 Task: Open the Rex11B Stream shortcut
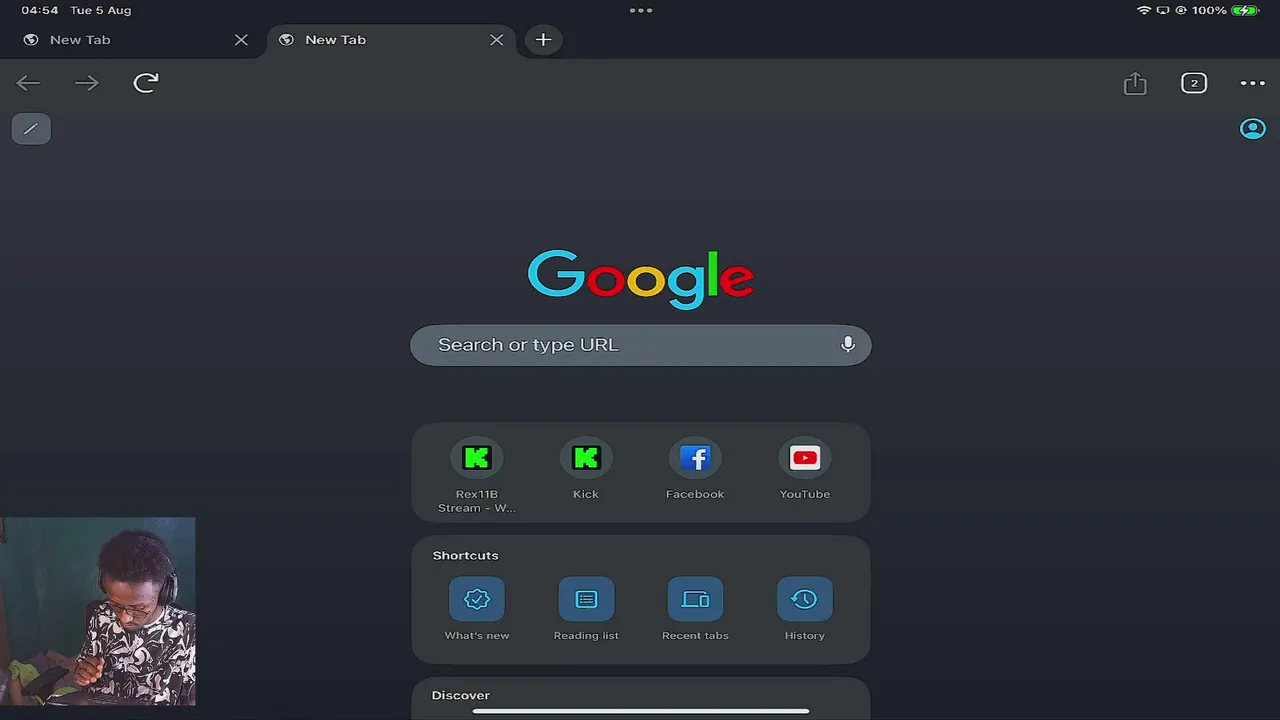pyautogui.click(x=477, y=475)
